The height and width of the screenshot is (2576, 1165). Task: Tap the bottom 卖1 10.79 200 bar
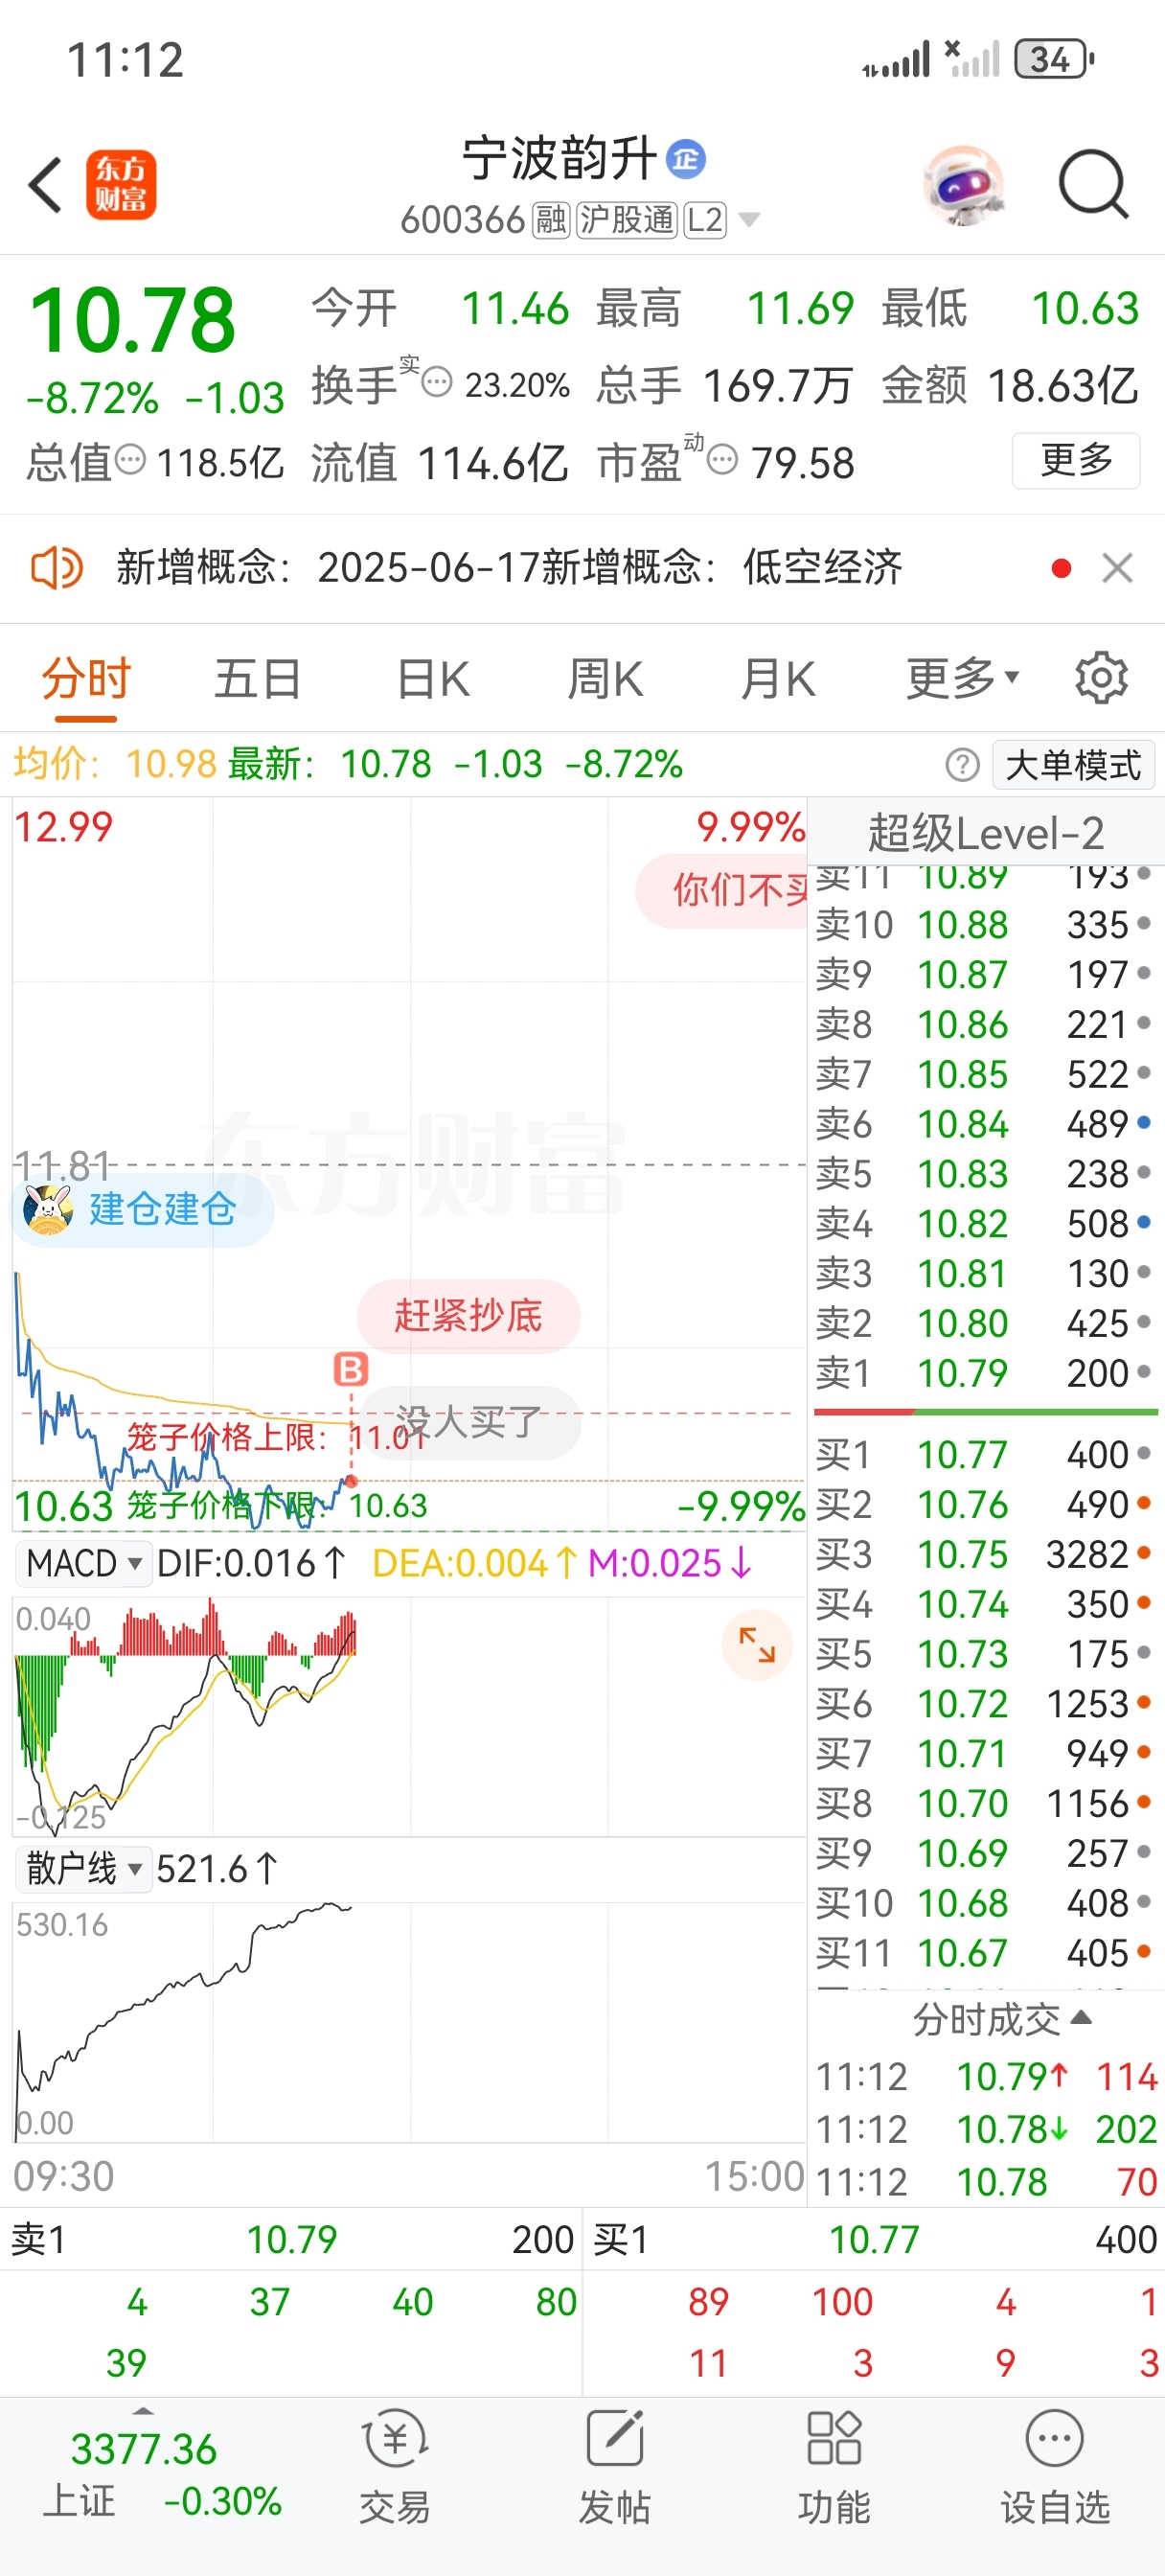click(x=291, y=2240)
